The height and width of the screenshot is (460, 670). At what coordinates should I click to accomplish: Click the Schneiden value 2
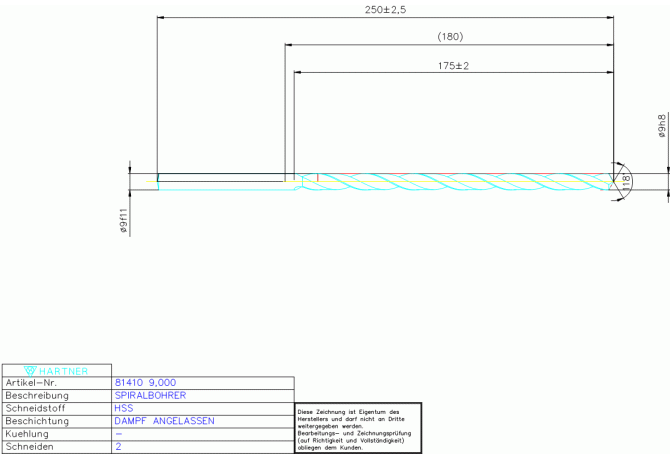pyautogui.click(x=119, y=448)
